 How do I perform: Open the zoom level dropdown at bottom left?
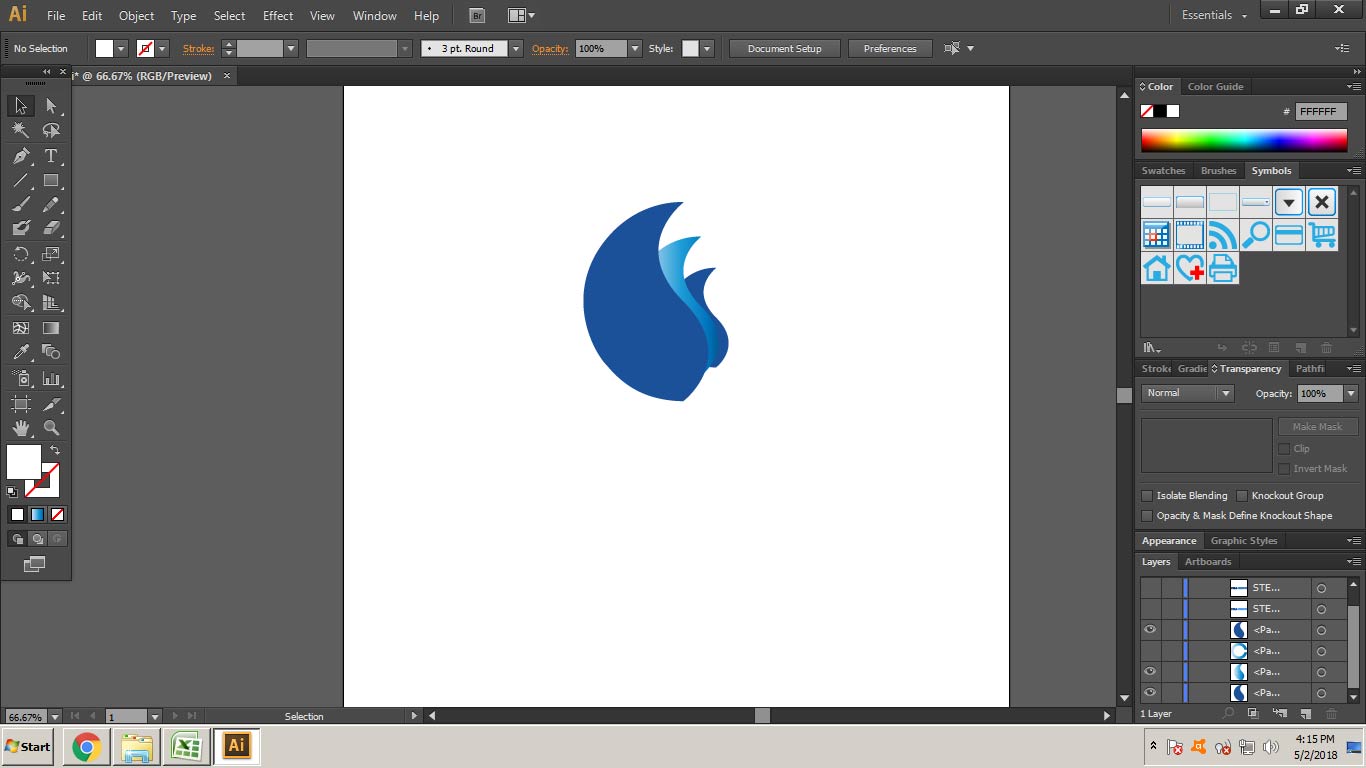click(x=54, y=716)
